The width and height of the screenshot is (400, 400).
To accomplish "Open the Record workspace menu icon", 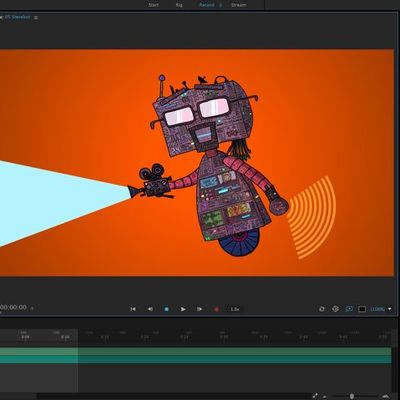I will [220, 5].
